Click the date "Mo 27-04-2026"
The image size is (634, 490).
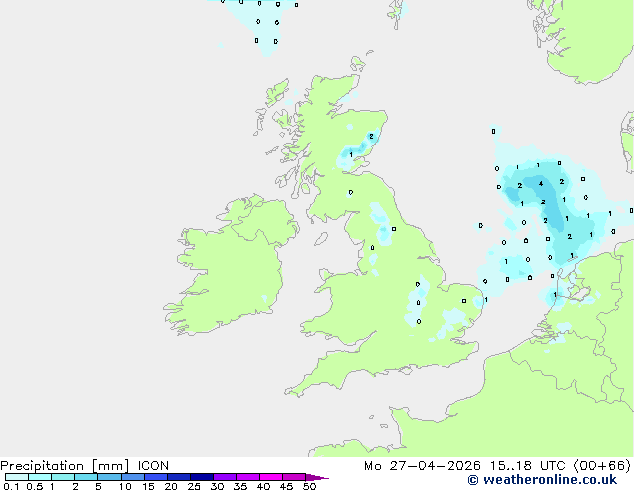coord(422,466)
